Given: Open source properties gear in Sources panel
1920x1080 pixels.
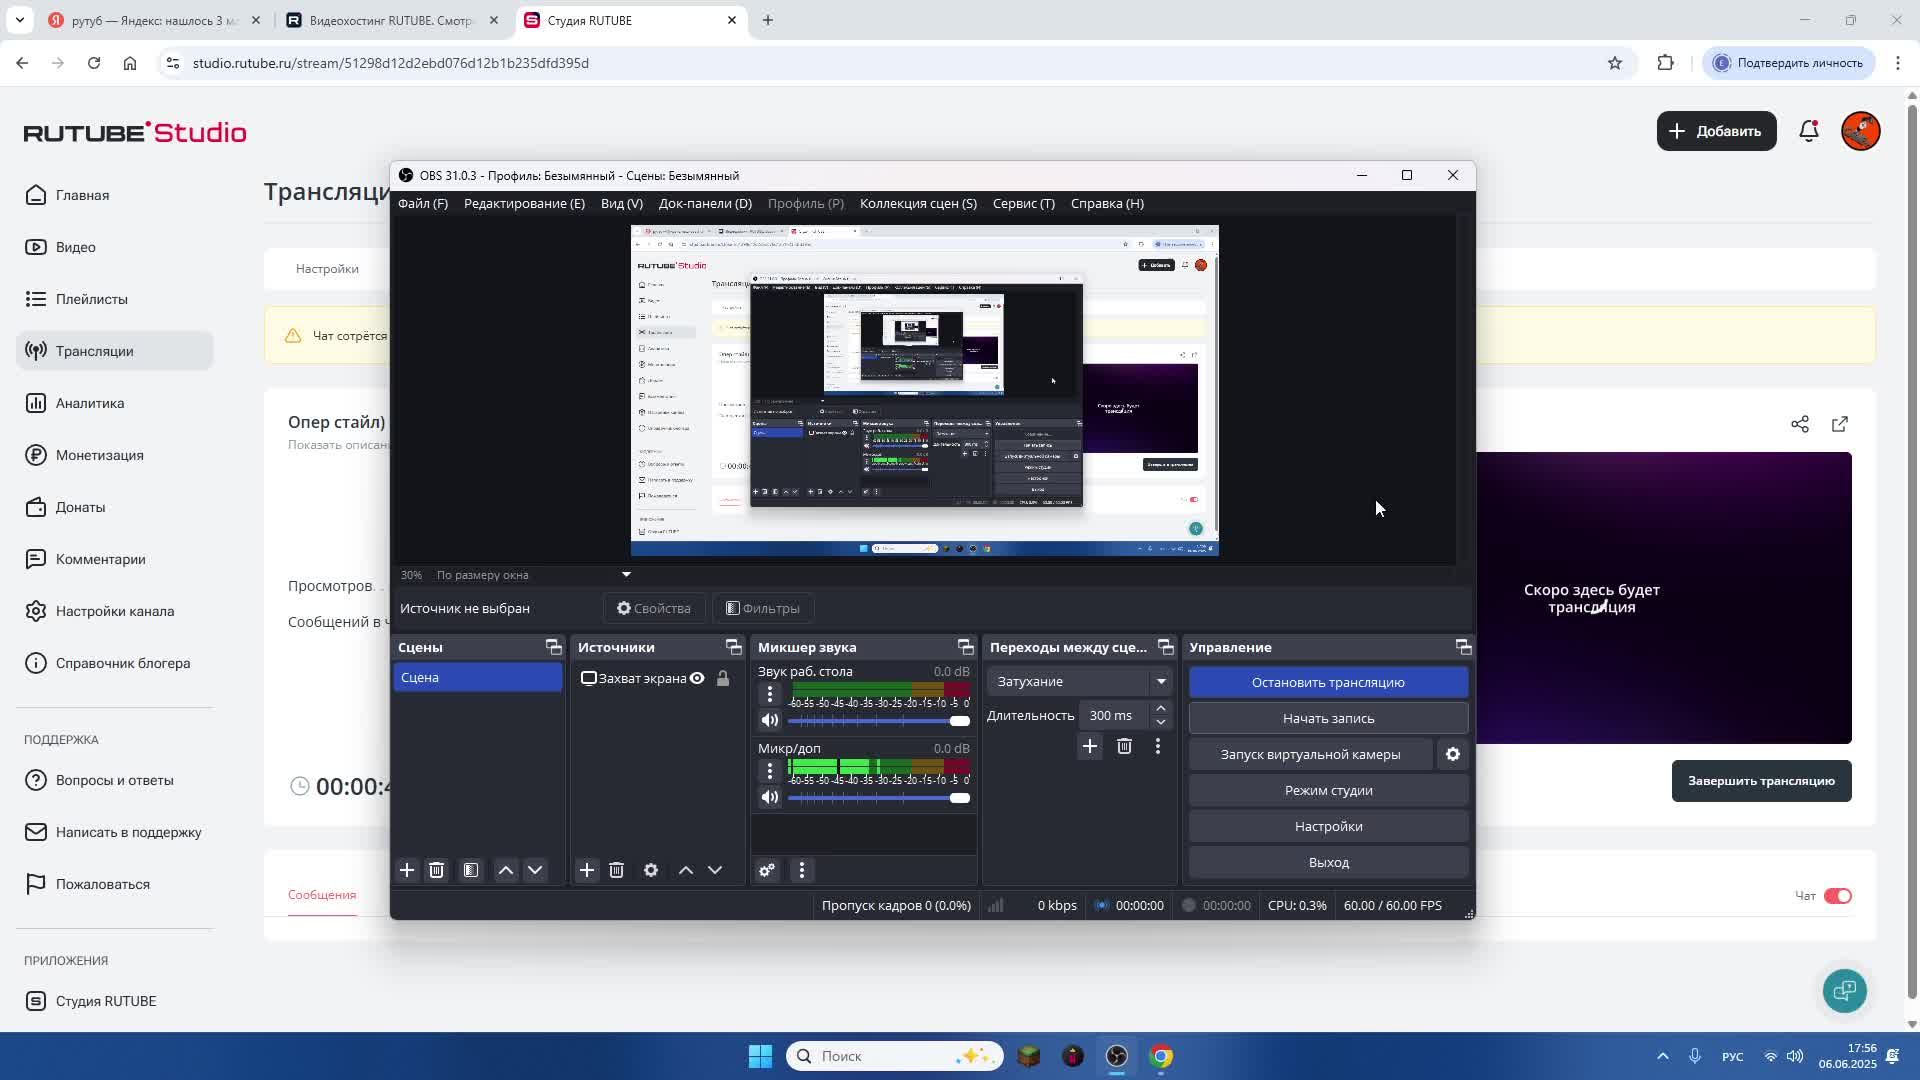Looking at the screenshot, I should coord(651,870).
